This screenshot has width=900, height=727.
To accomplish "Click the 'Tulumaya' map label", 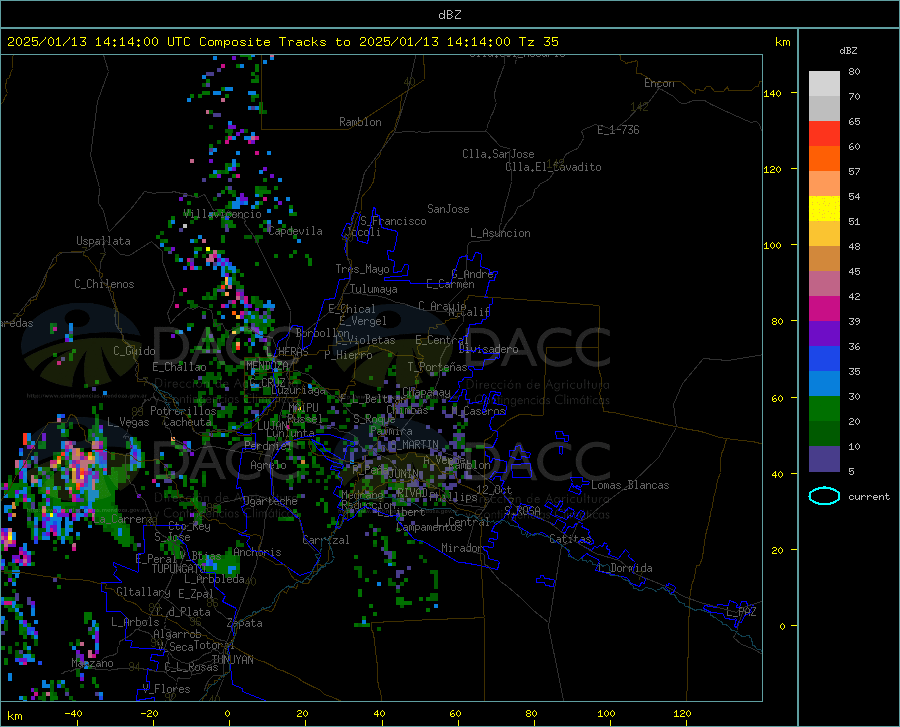I will [374, 289].
